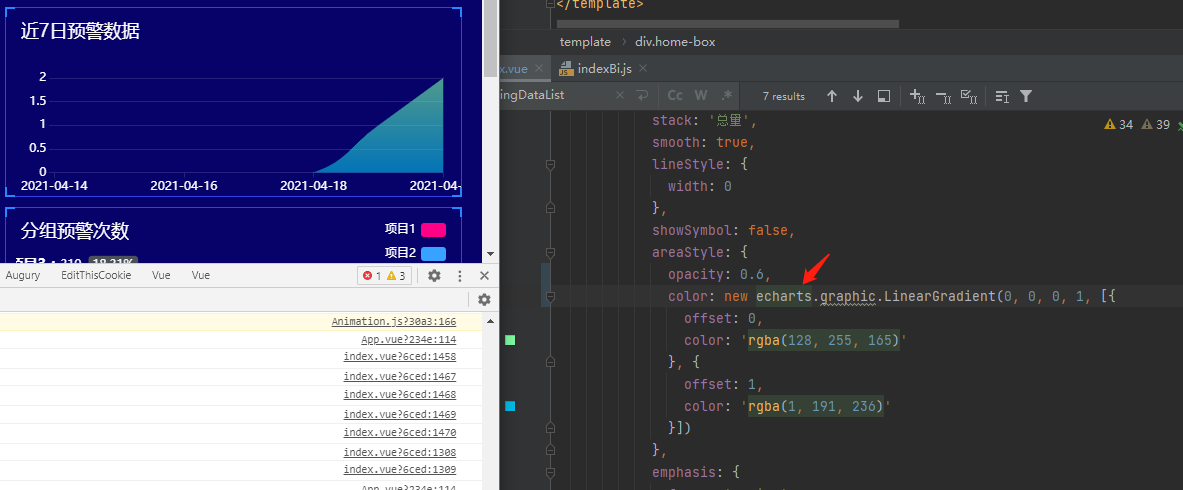
Task: Collapse the areaStyle block fold marker
Action: 550,252
